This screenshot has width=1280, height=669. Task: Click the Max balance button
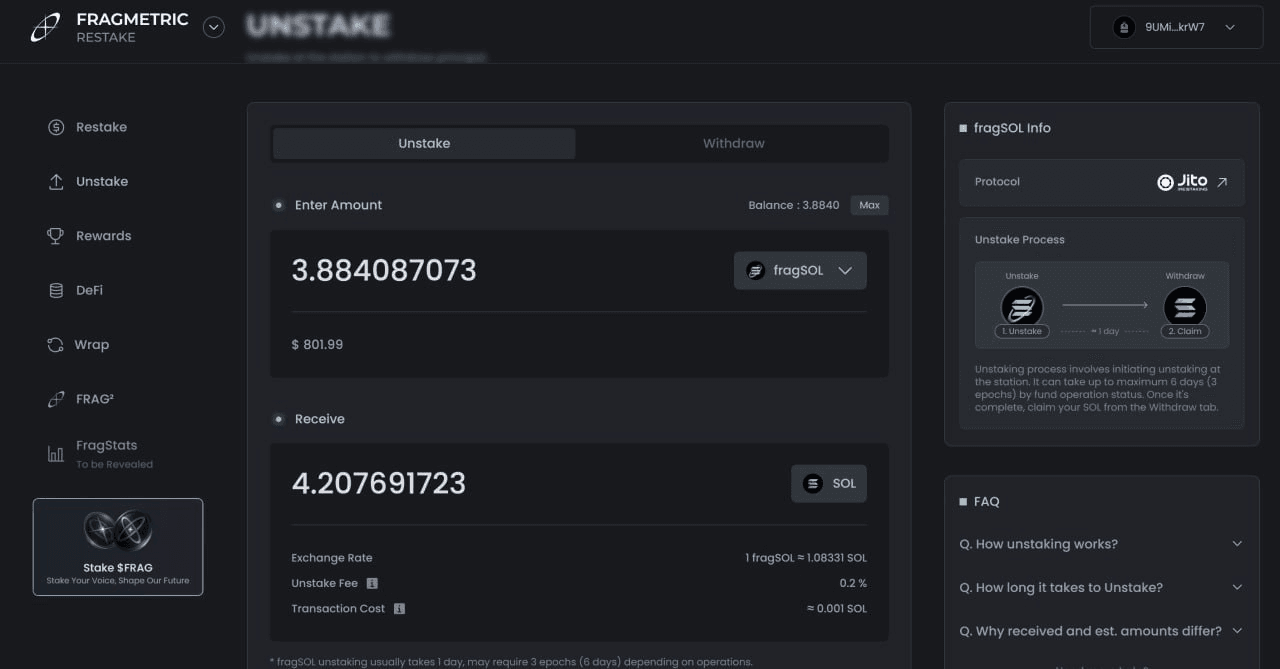(868, 205)
